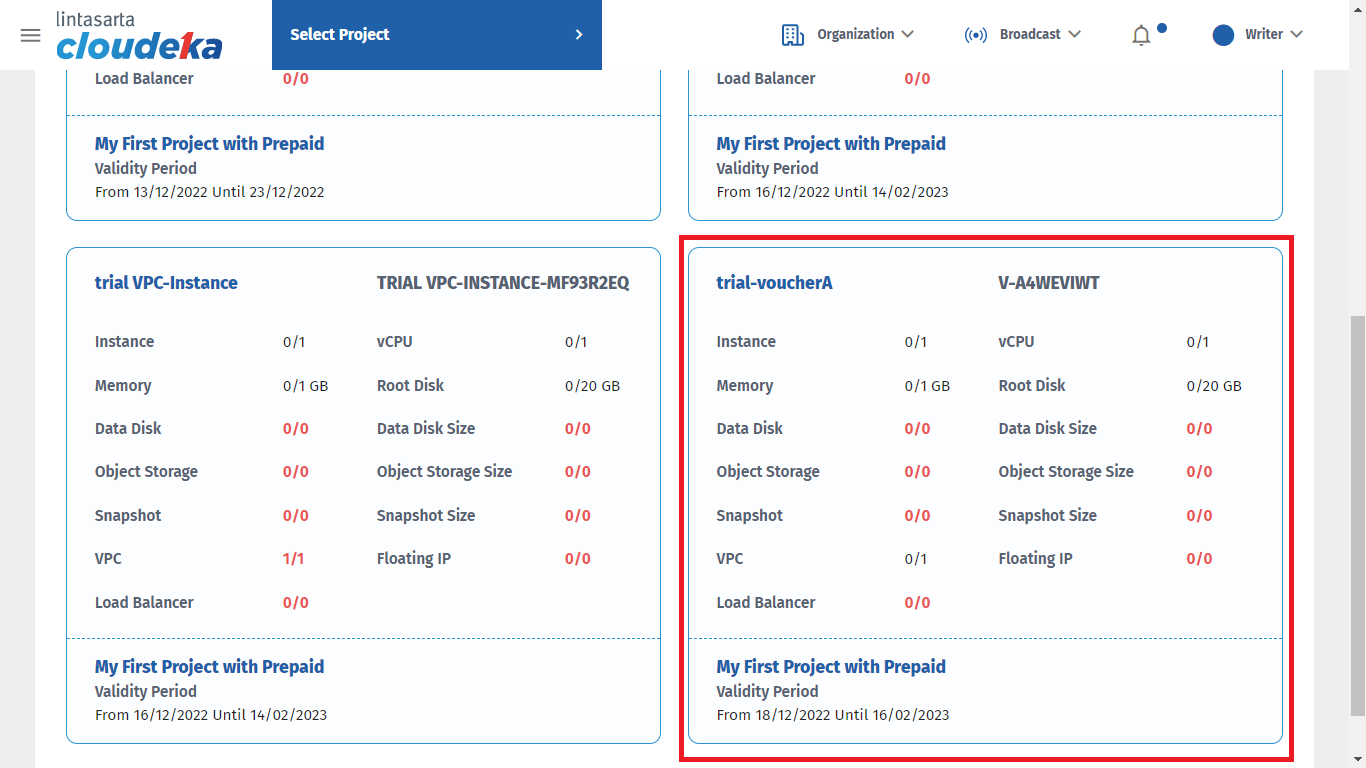Select the V-A4WEVIWT voucher code
This screenshot has width=1366, height=768.
coord(1048,283)
